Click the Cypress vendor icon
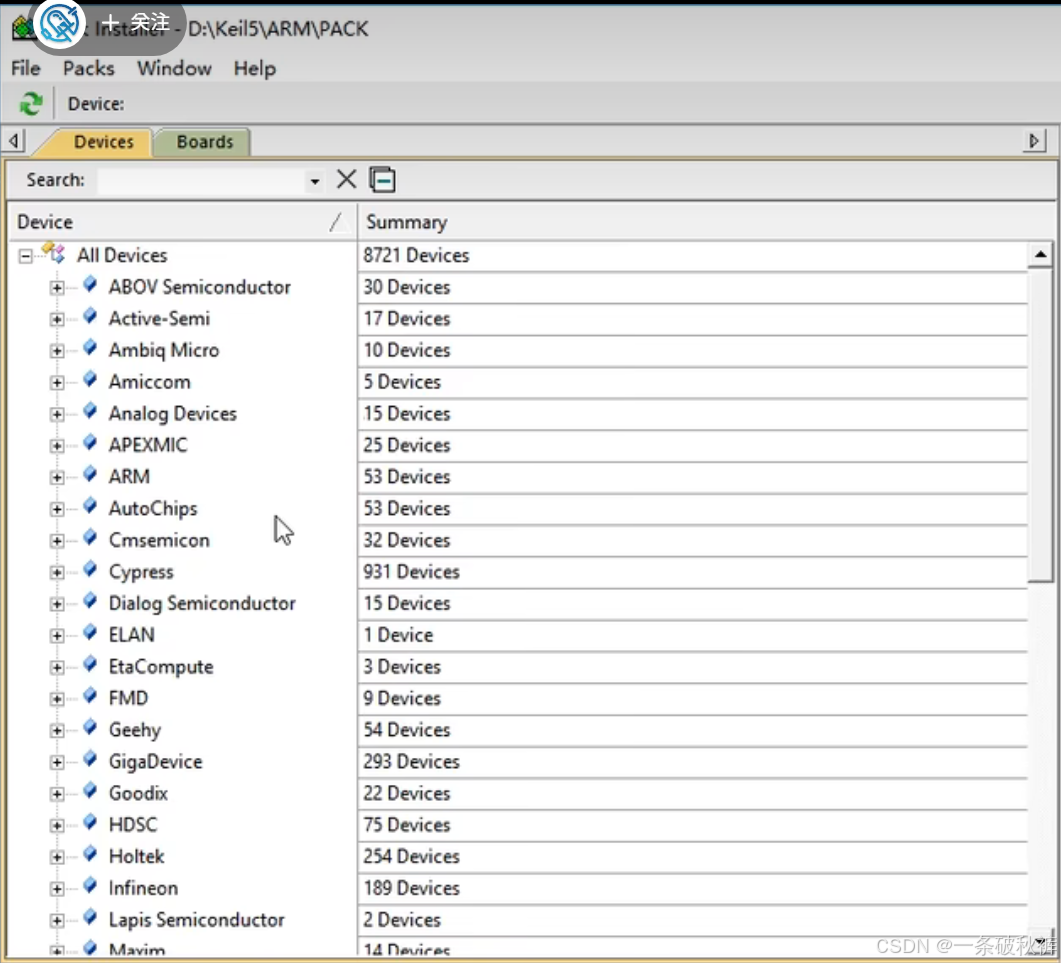Screen dimensions: 1061x963 click(x=90, y=570)
